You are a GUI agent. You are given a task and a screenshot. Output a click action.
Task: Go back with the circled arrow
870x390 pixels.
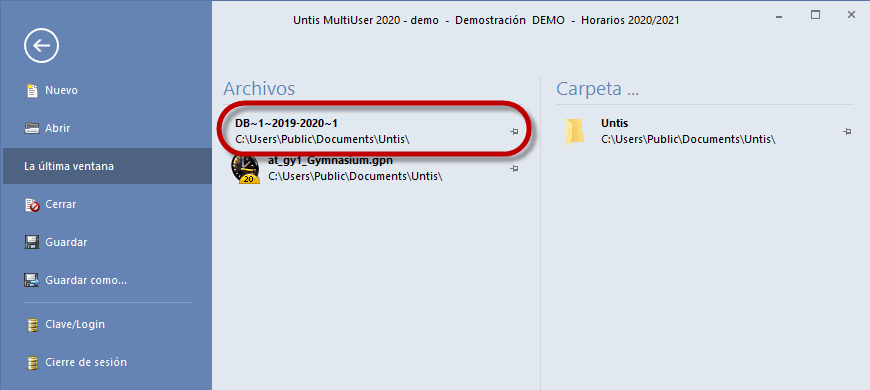(x=42, y=45)
